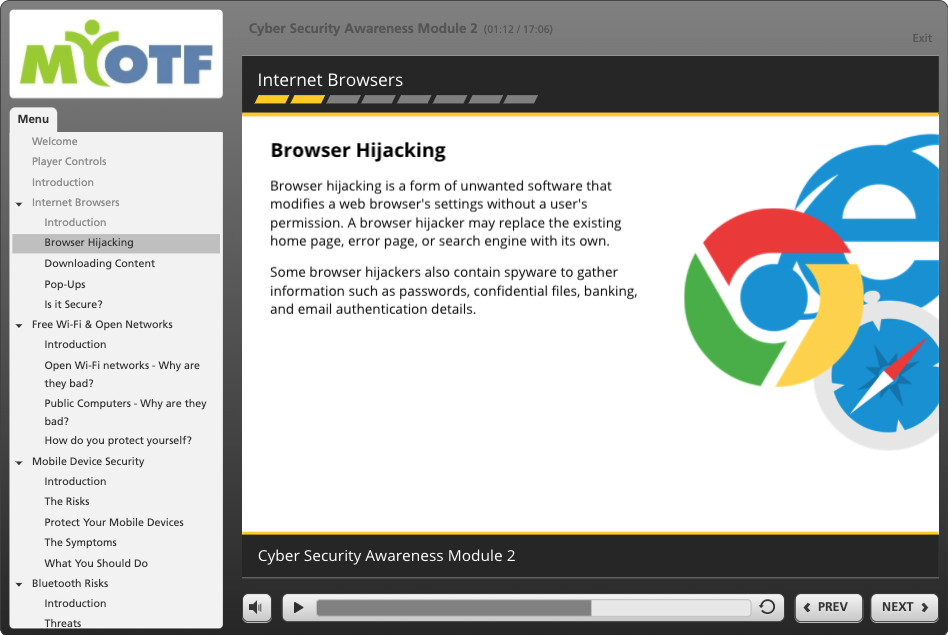Open Introduction under Bluetooth Risks
The height and width of the screenshot is (635, 948).
75,603
